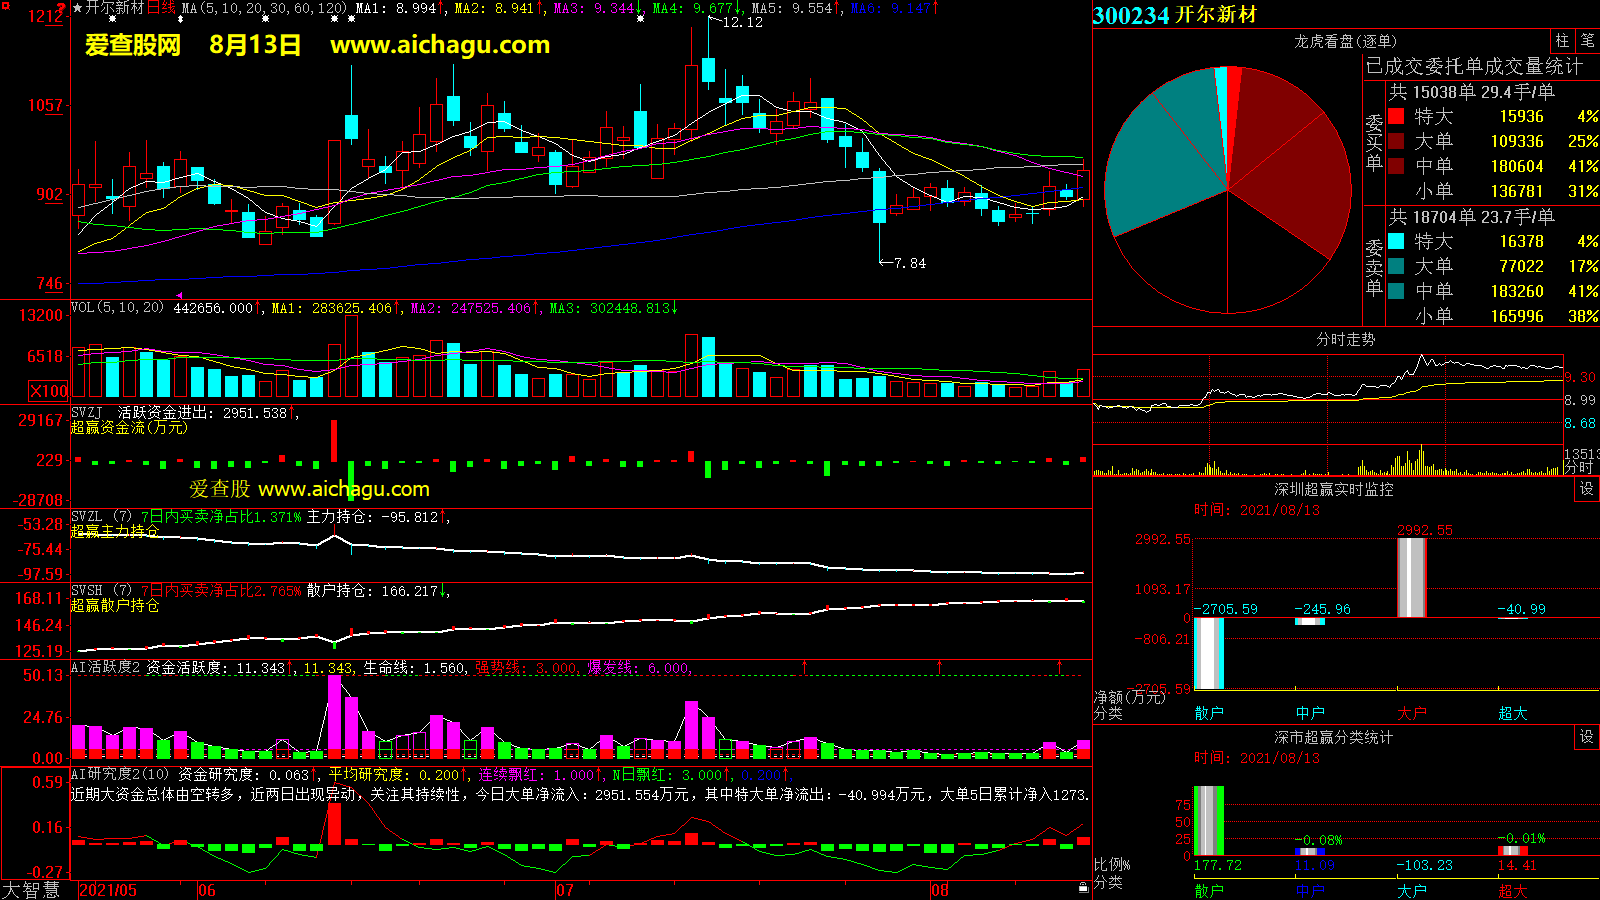Viewport: 1600px width, 900px height.
Task: Select 超大 category in 深市超赢分类统计 chart
Action: pyautogui.click(x=1512, y=890)
